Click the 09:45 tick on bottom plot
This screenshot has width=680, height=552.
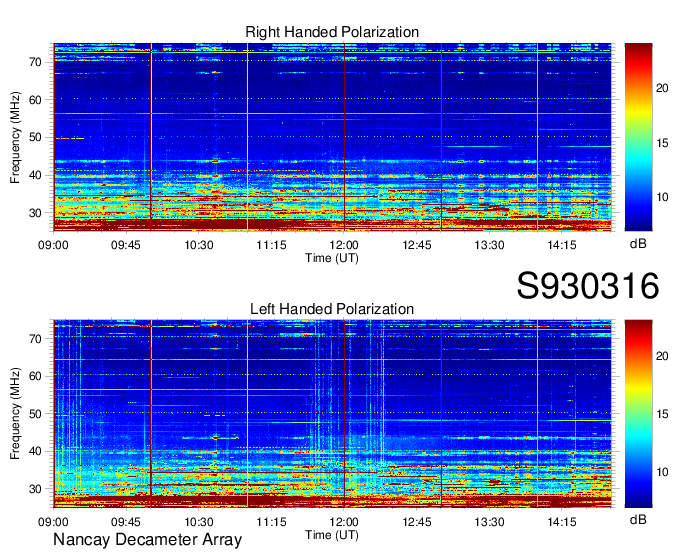[x=126, y=522]
